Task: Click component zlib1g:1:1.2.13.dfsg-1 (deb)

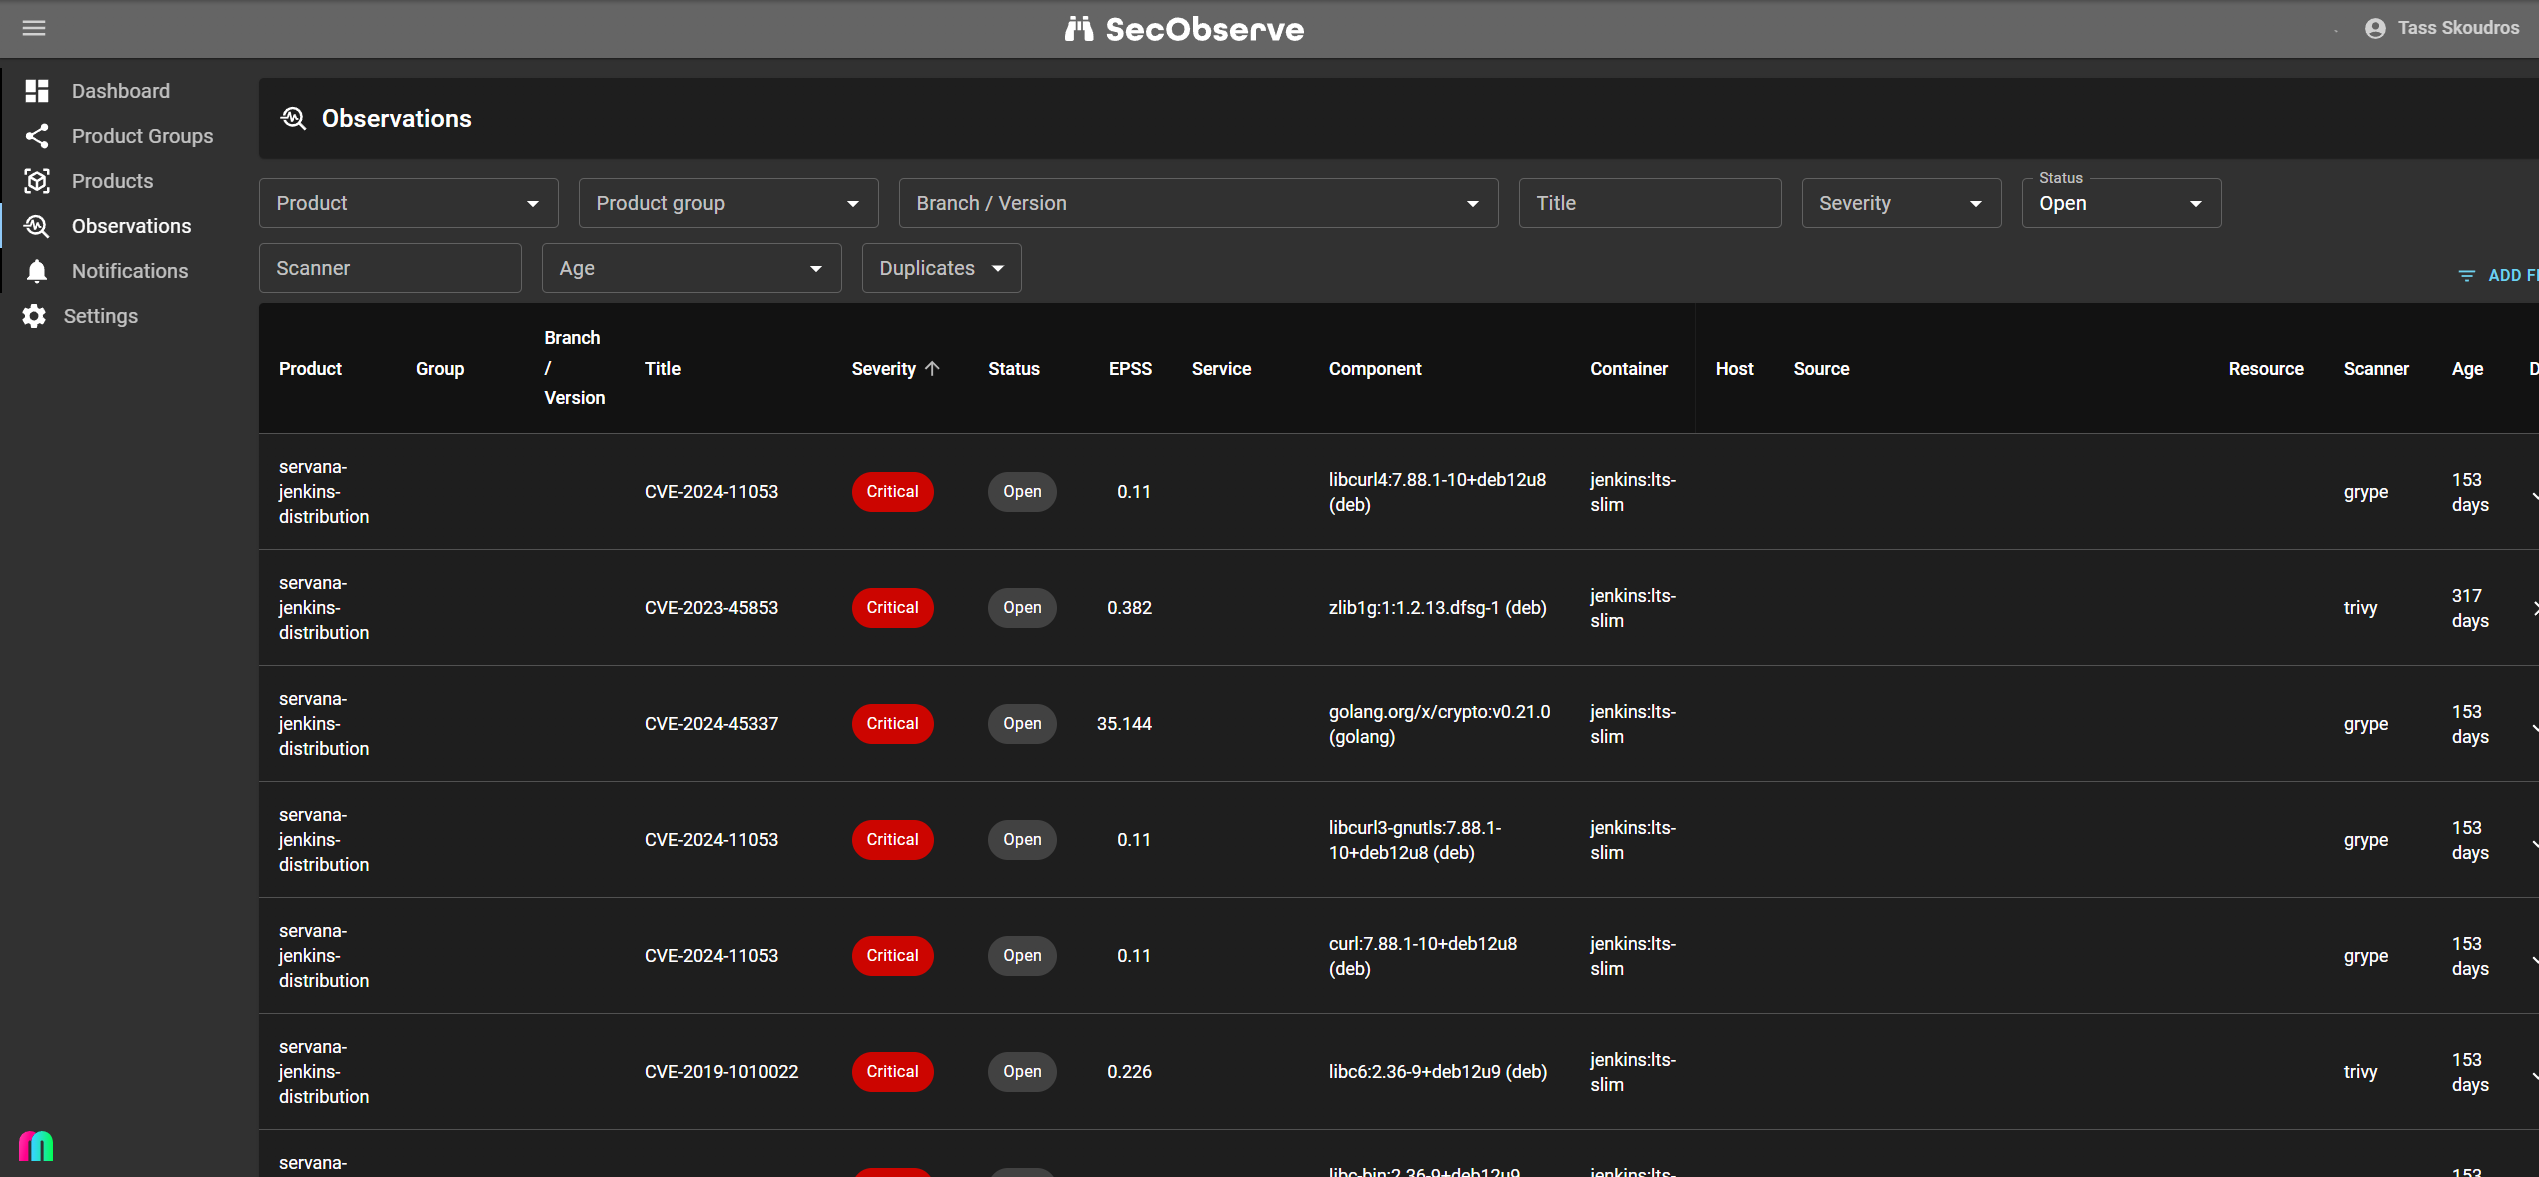Action: [1437, 607]
